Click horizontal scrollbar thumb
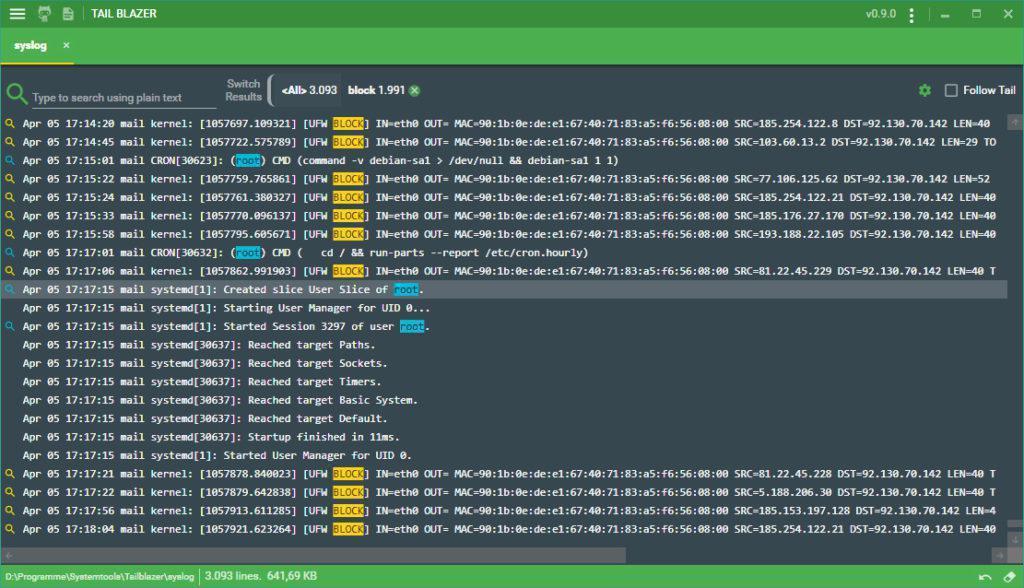The width and height of the screenshot is (1024, 588). [319, 555]
